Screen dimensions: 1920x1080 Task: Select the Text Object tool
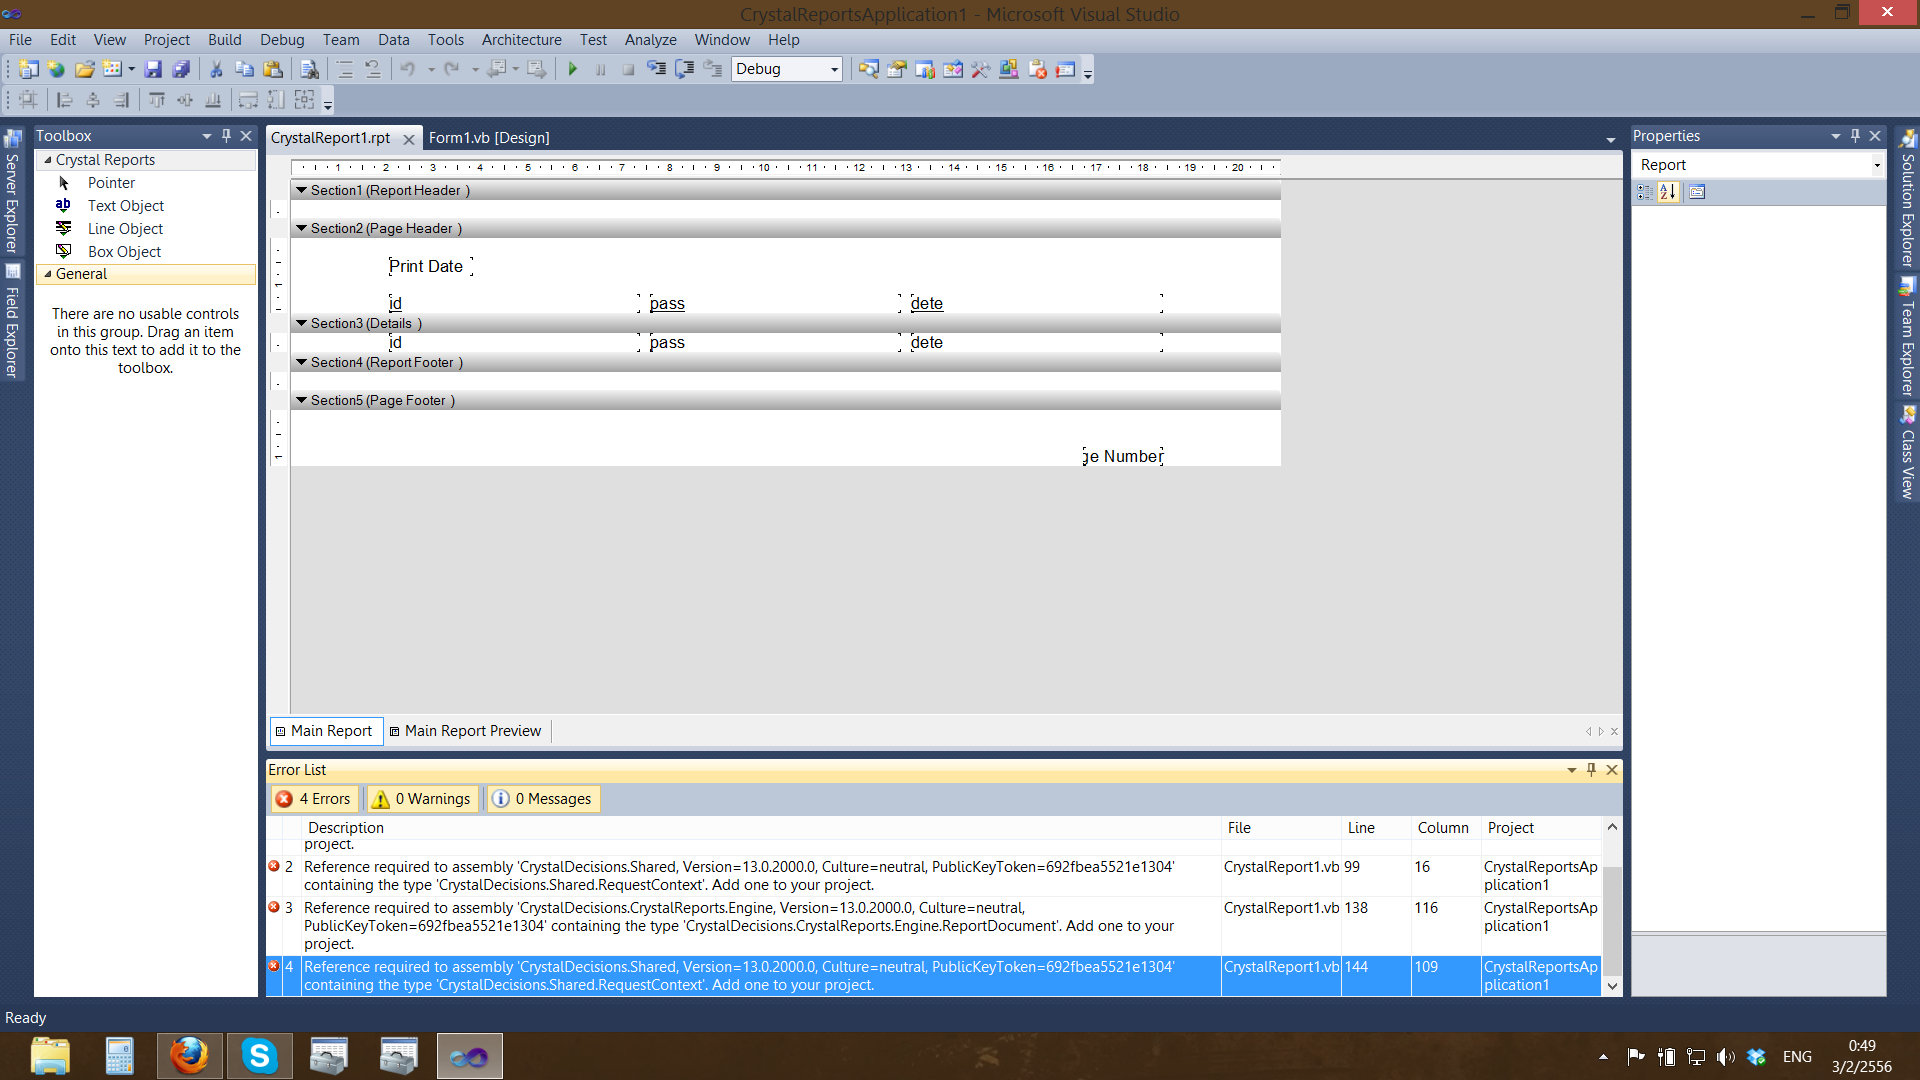pyautogui.click(x=125, y=206)
